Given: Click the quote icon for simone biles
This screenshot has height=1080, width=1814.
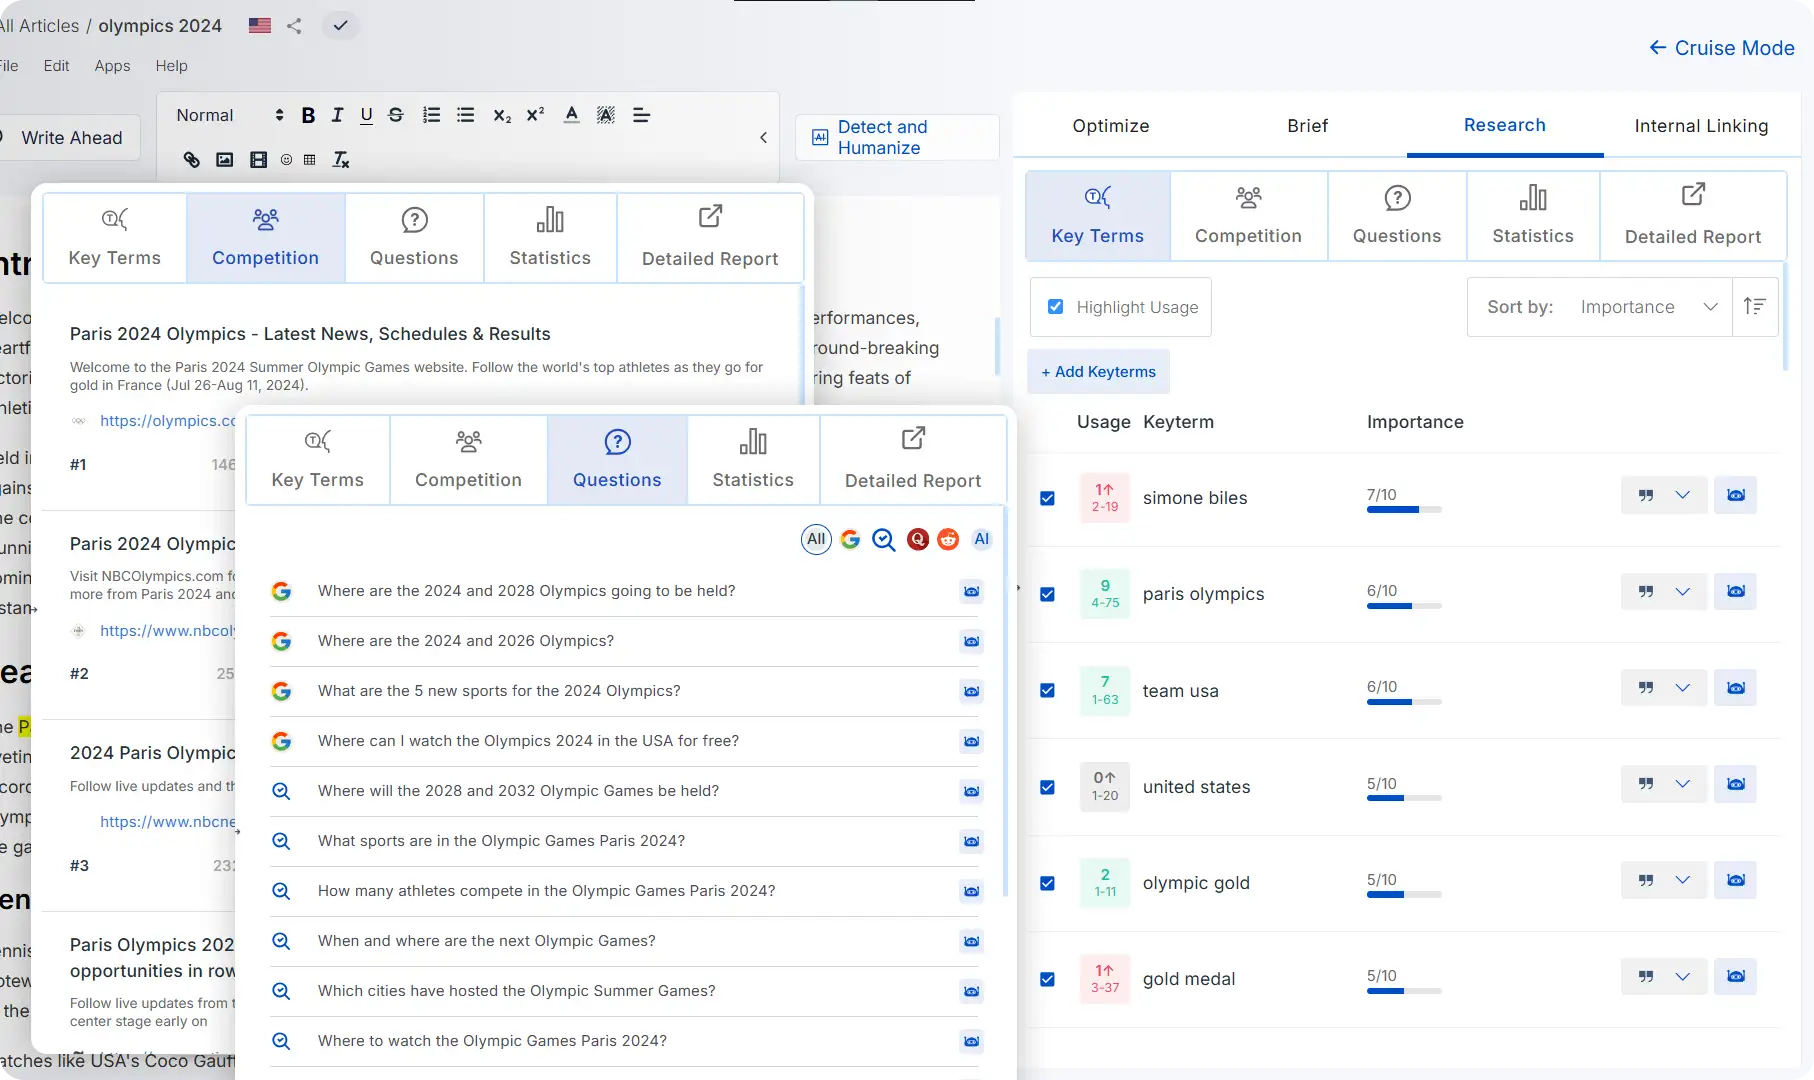Looking at the screenshot, I should pos(1646,496).
